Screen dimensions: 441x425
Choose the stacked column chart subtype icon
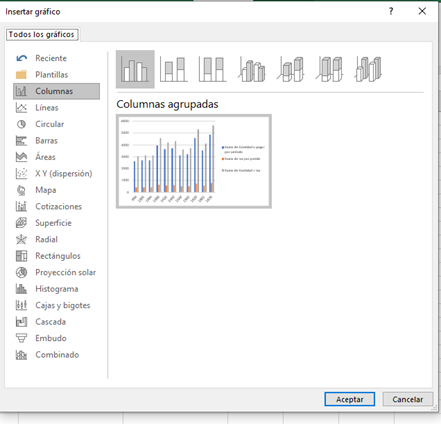[174, 69]
